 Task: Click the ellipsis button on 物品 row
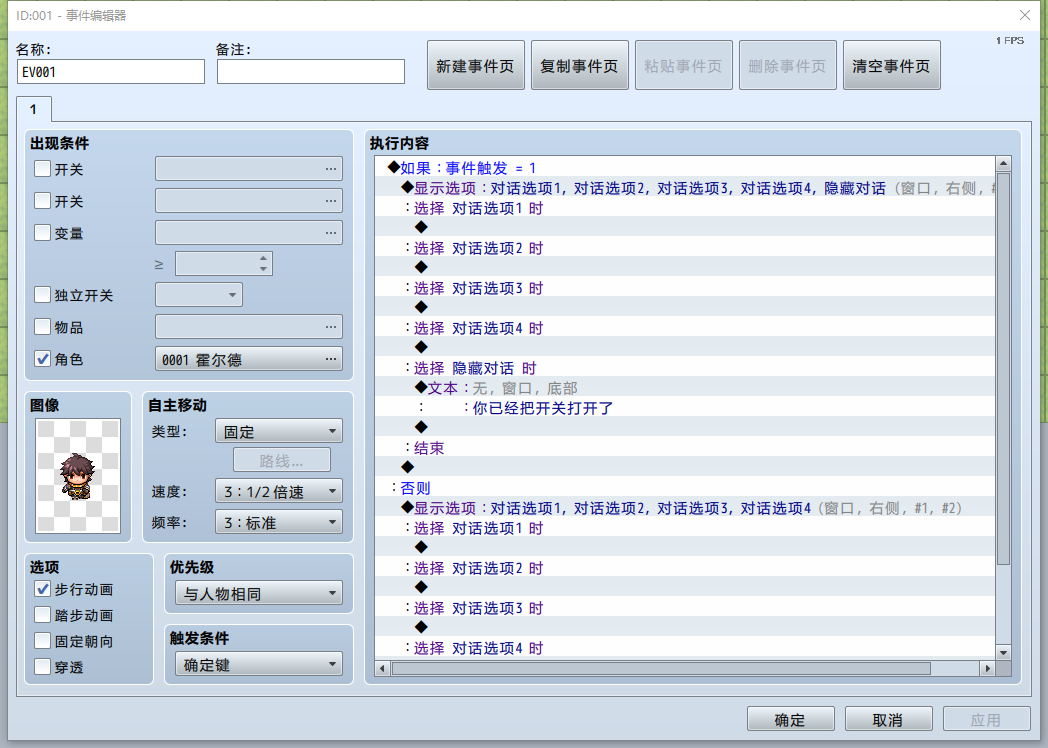pyautogui.click(x=331, y=327)
